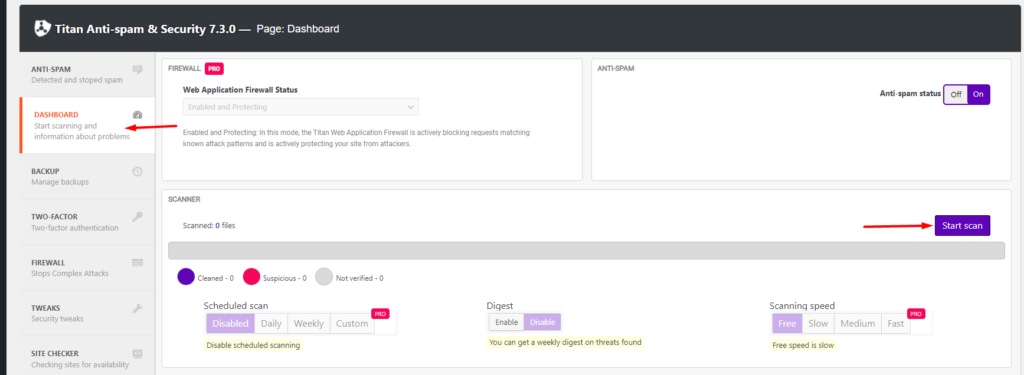The height and width of the screenshot is (375, 1024).
Task: Click the Two-Factor key icon
Action: 137,217
